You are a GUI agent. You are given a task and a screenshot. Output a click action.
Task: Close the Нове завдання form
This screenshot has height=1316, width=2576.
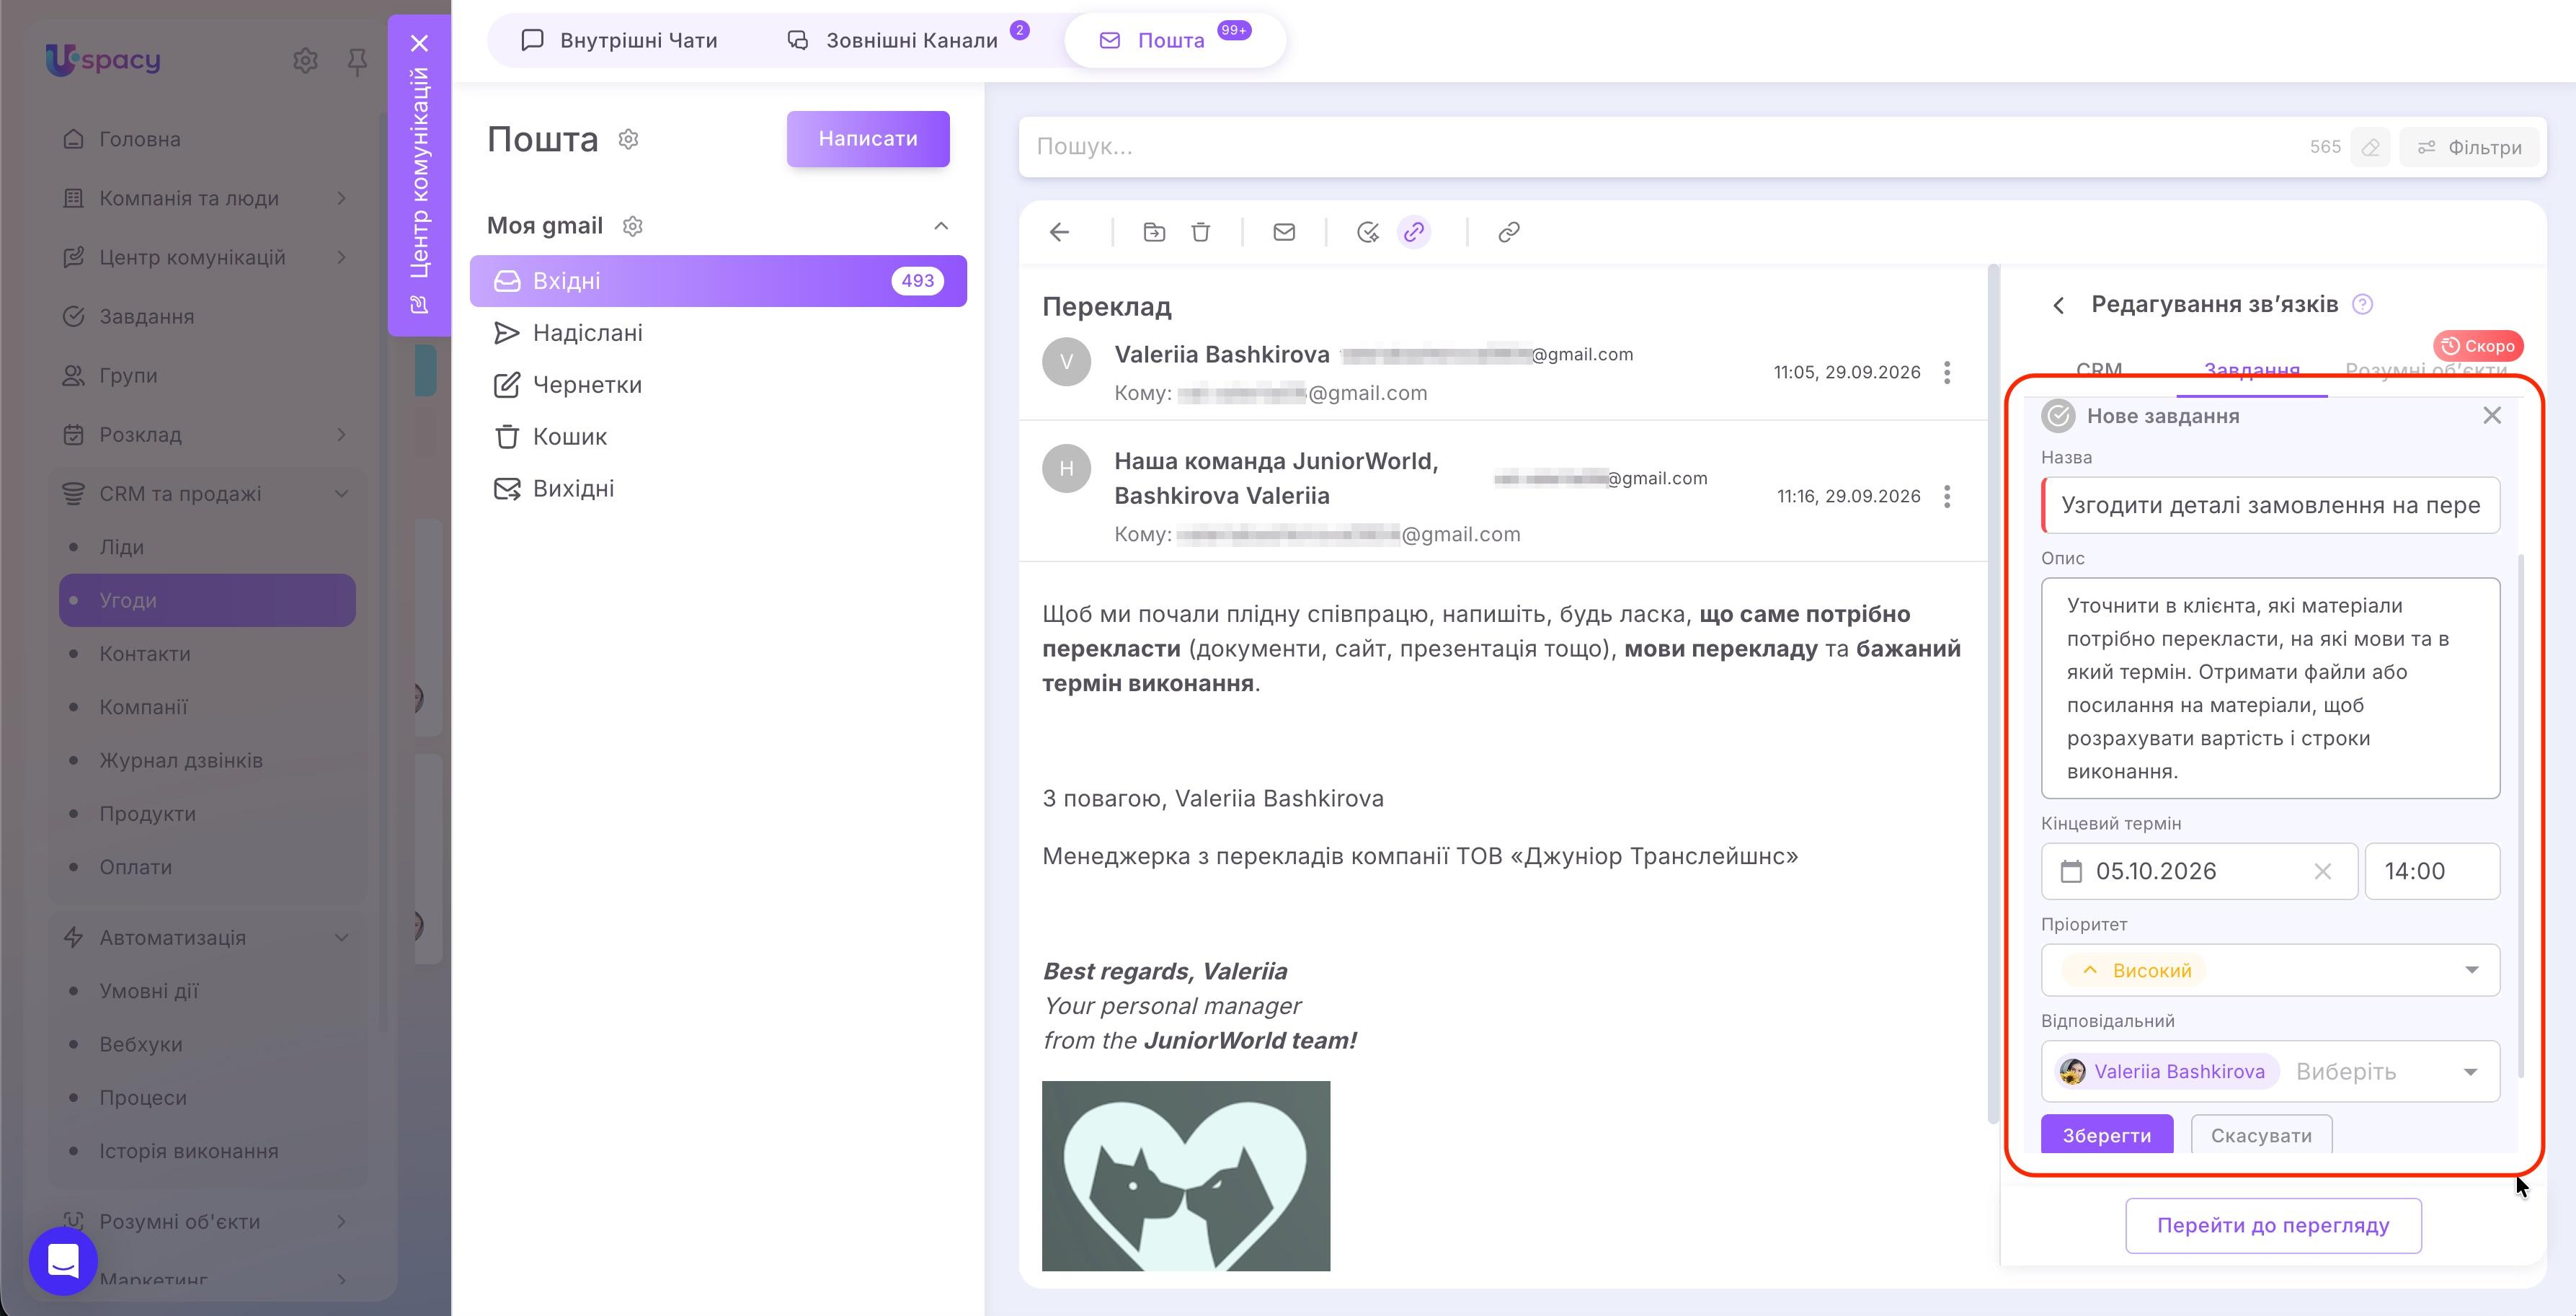pos(2491,415)
